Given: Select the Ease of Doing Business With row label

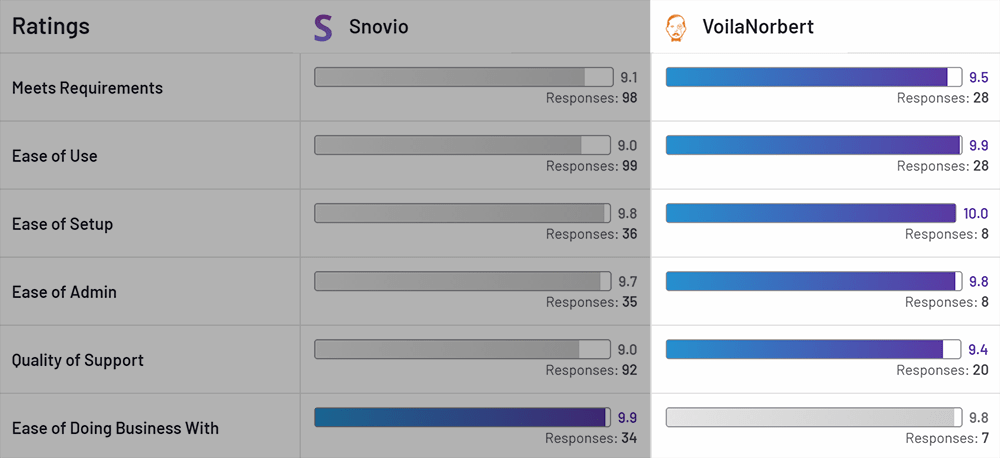Looking at the screenshot, I should point(115,428).
